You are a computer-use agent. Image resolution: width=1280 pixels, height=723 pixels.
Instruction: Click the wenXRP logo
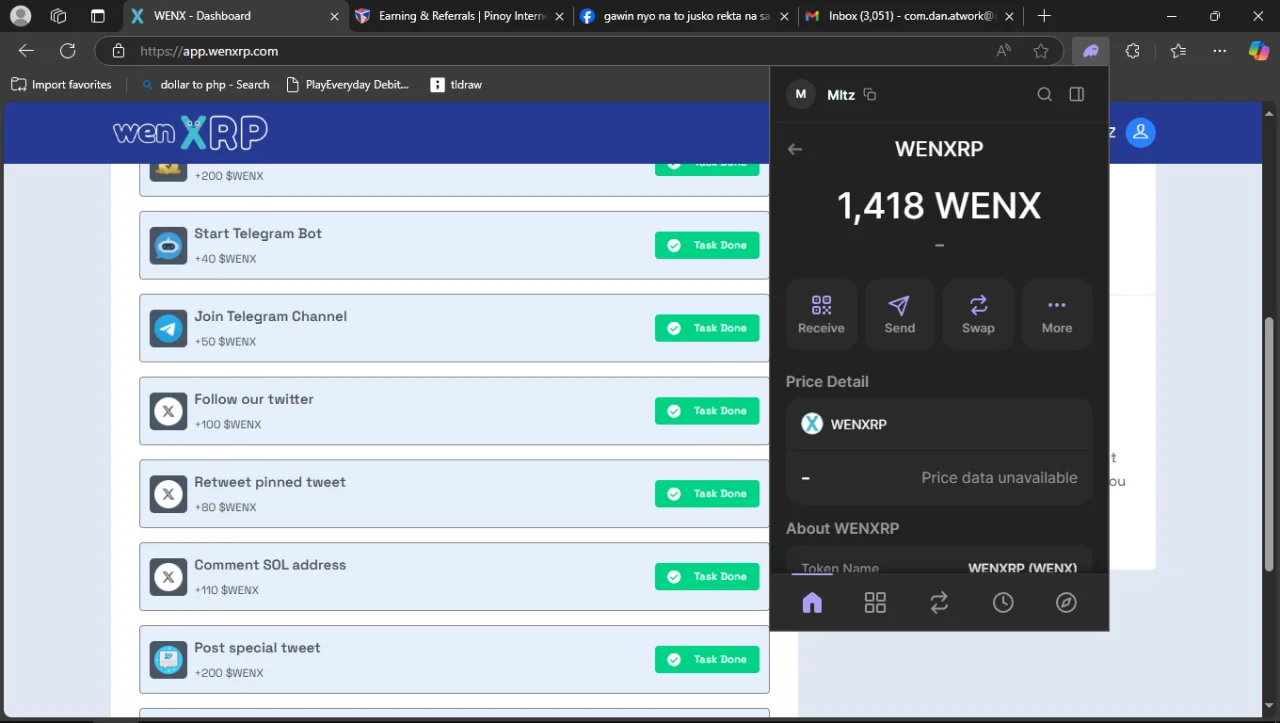point(190,132)
